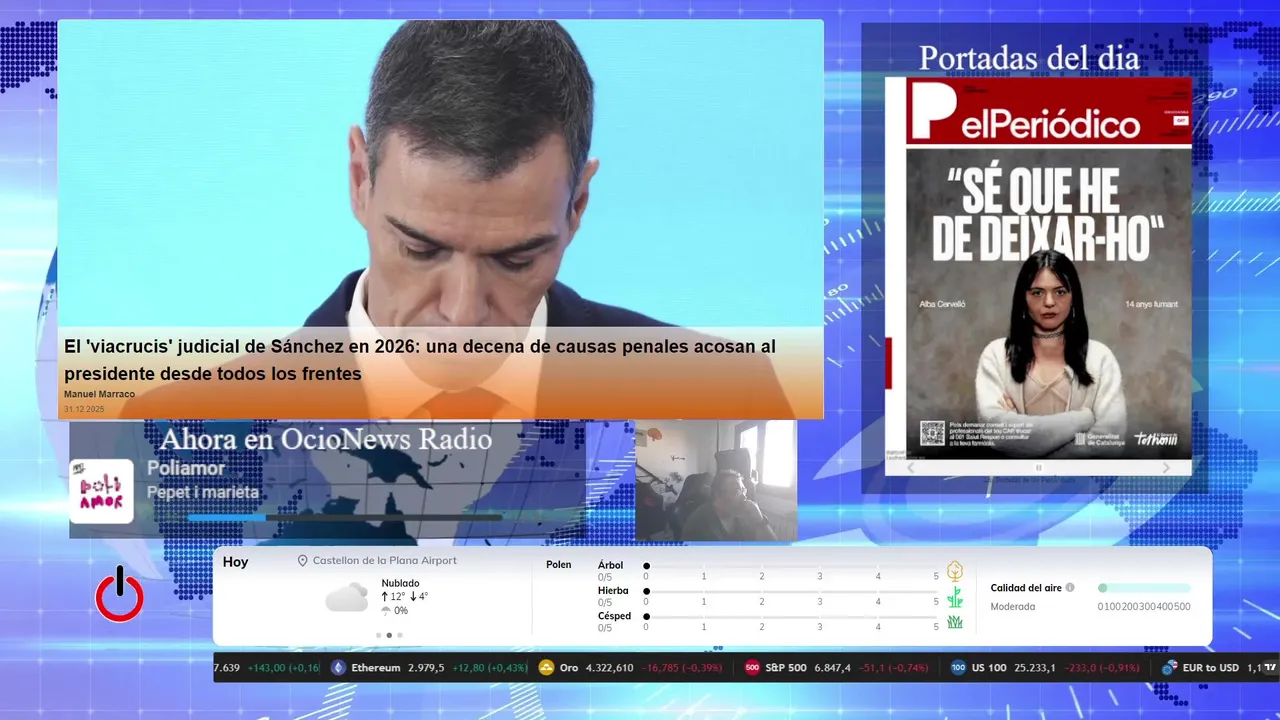The width and height of the screenshot is (1280, 720).
Task: Click the Árbol tree pollen icon
Action: pyautogui.click(x=955, y=571)
